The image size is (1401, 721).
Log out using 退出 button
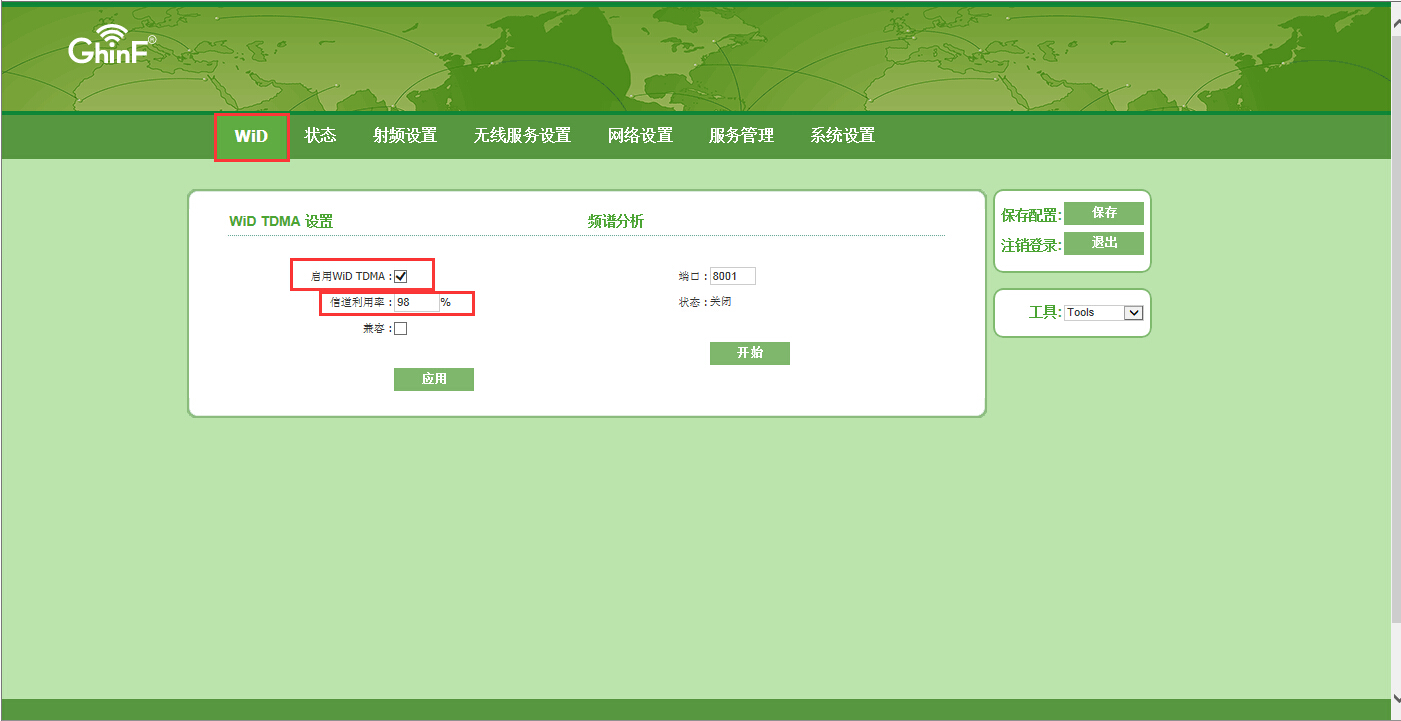pos(1103,243)
